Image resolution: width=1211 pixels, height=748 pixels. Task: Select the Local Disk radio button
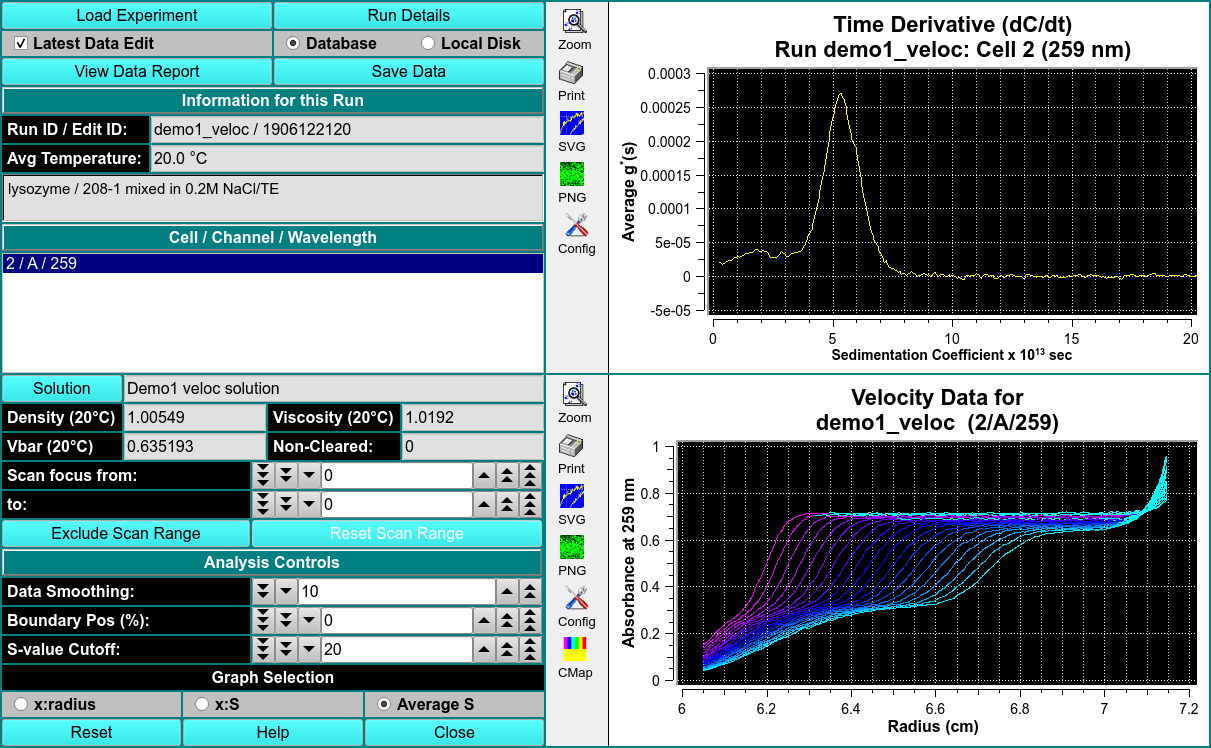click(428, 44)
